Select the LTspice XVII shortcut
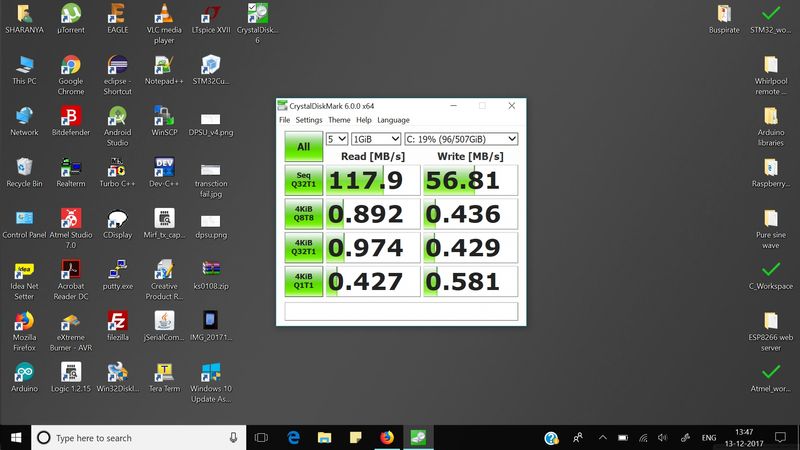This screenshot has height=450, width=800. pos(211,19)
